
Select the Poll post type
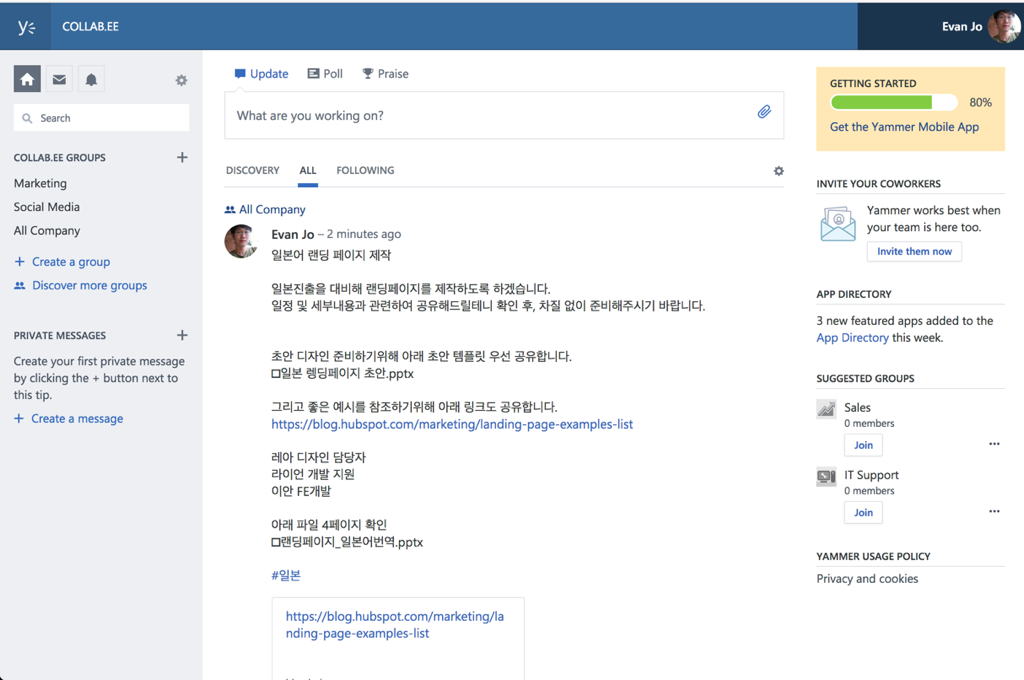(325, 74)
